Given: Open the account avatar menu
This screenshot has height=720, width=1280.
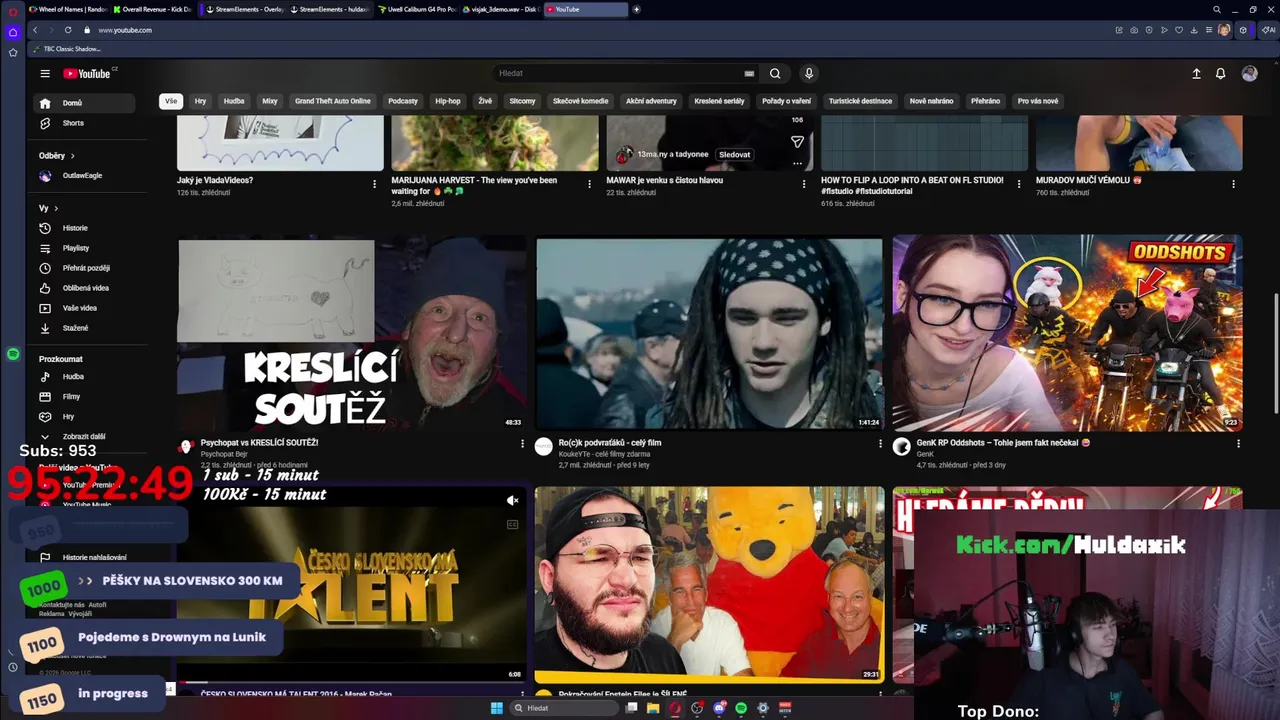Looking at the screenshot, I should pyautogui.click(x=1249, y=73).
